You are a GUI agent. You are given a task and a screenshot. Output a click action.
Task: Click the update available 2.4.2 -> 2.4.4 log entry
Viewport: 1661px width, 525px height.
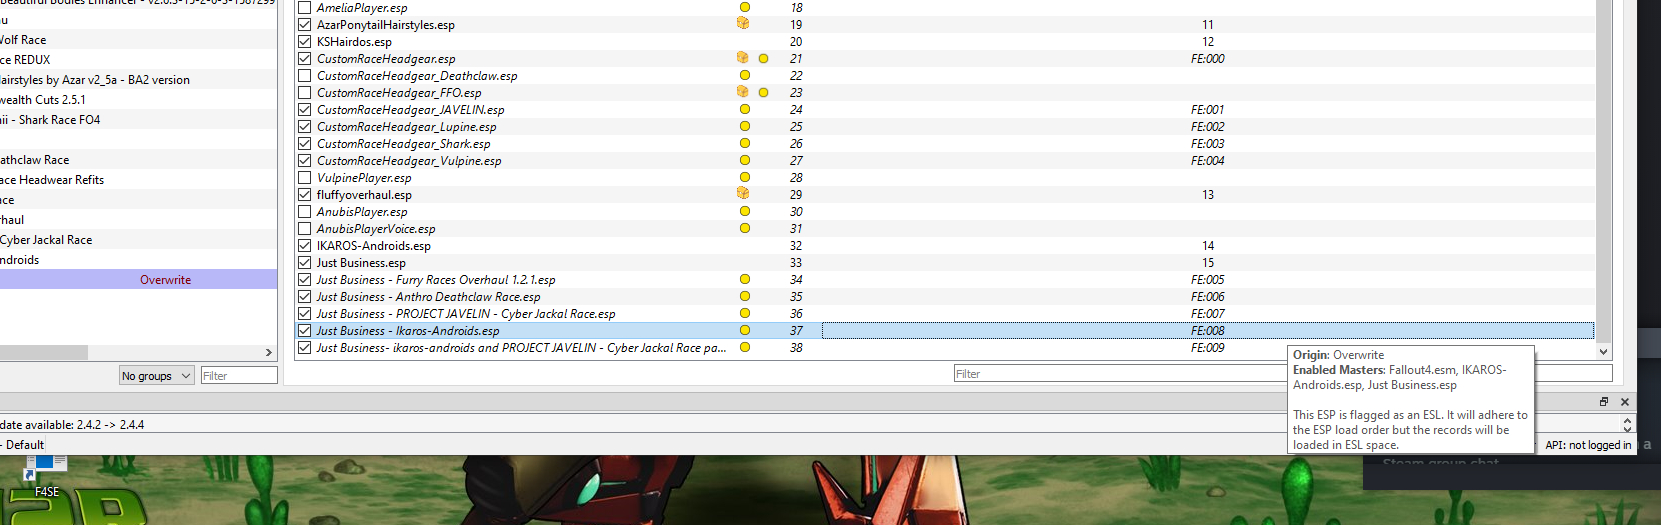tap(72, 424)
